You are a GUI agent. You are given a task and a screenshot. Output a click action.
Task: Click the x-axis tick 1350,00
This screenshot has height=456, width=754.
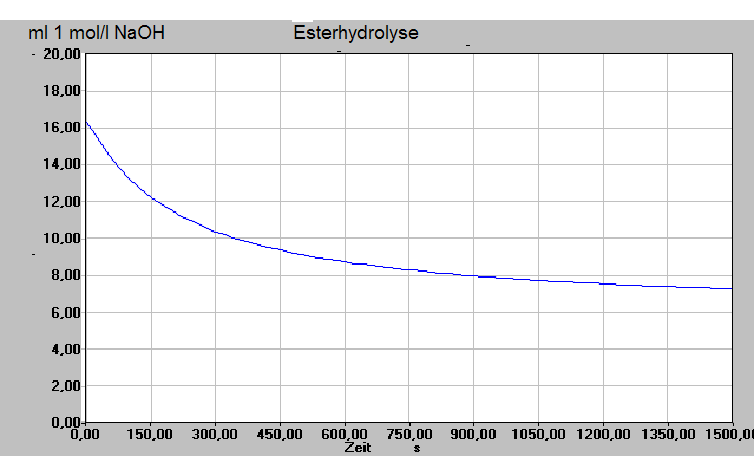pos(667,434)
